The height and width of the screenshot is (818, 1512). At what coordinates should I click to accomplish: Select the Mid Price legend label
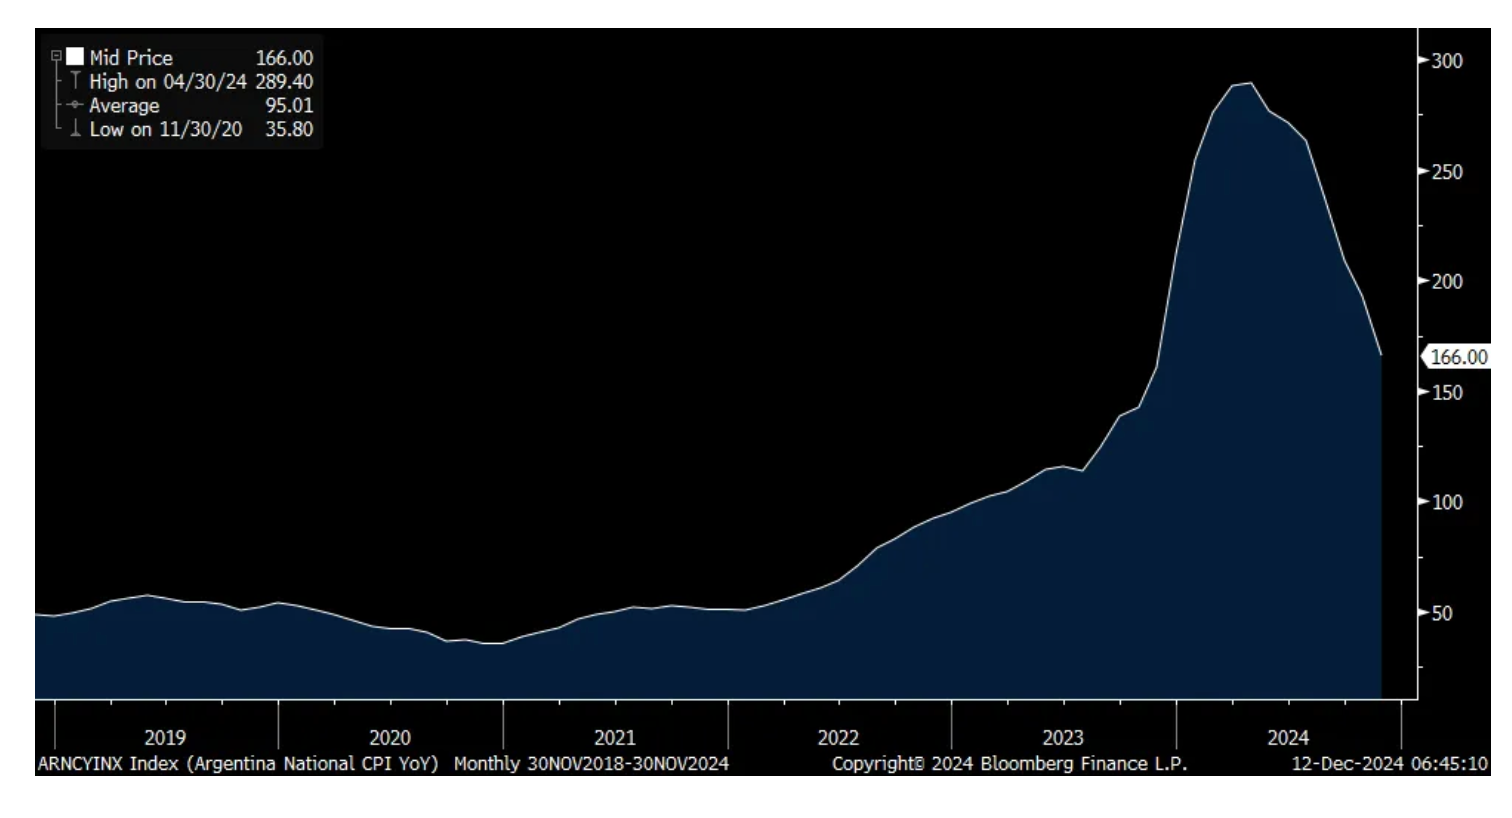[131, 58]
